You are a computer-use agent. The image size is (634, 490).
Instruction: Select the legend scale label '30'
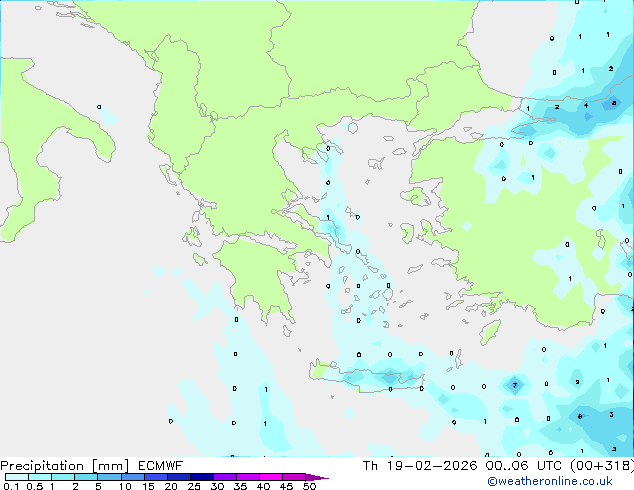(x=217, y=486)
